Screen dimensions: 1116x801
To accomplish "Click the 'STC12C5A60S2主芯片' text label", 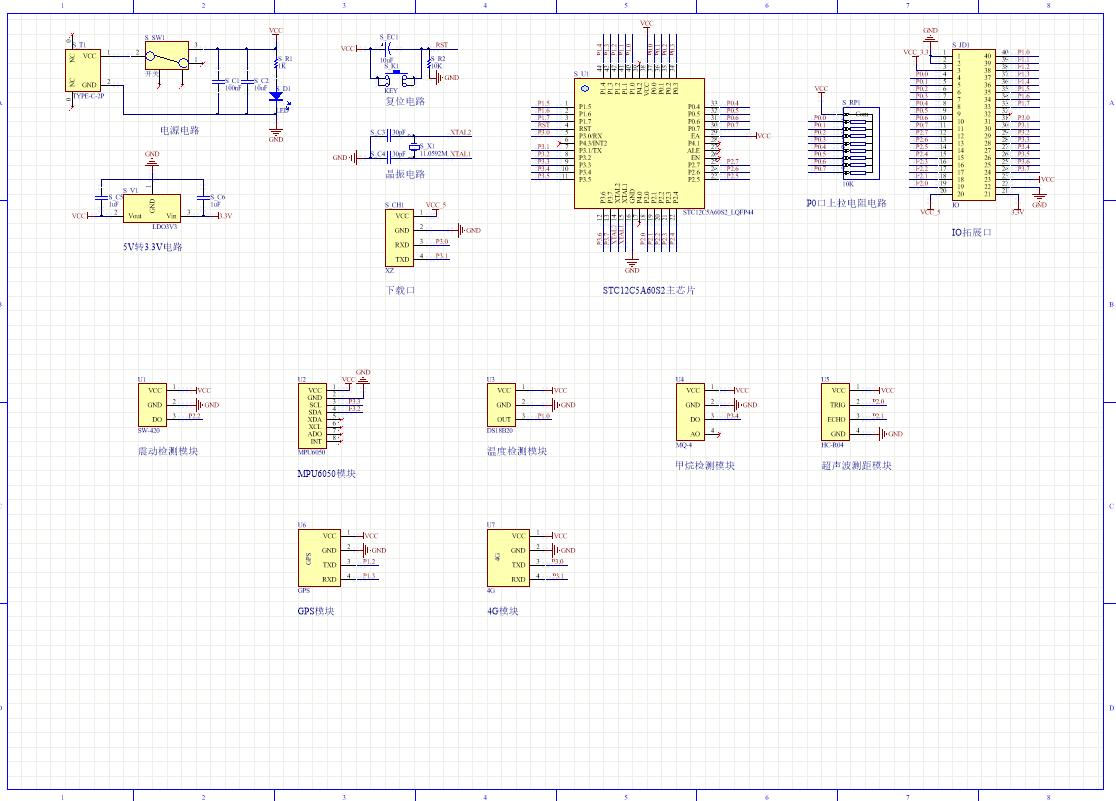I will click(648, 290).
